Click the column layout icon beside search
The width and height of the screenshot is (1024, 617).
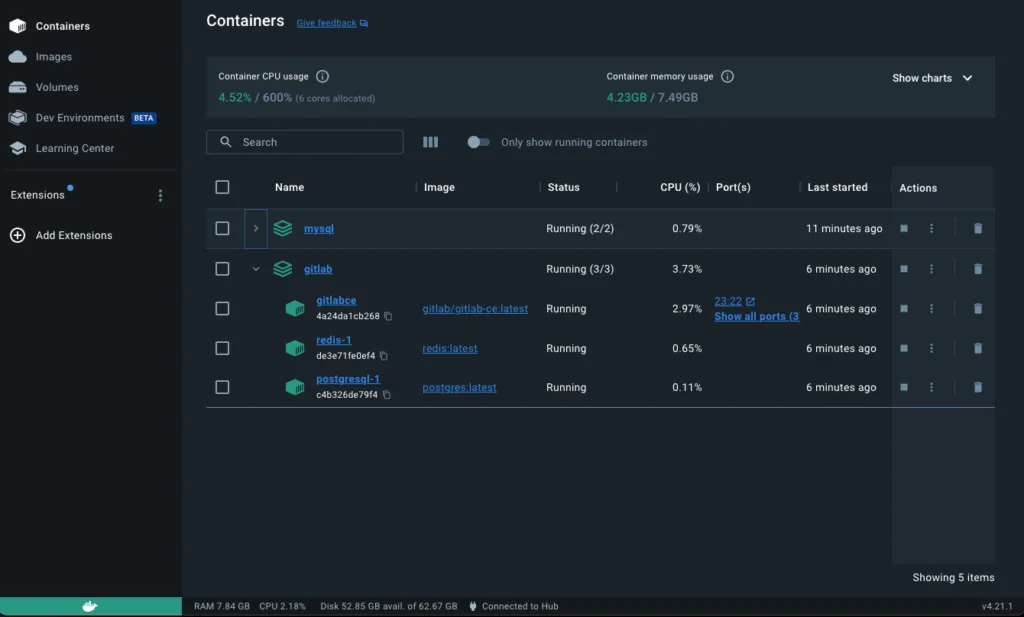pos(430,142)
